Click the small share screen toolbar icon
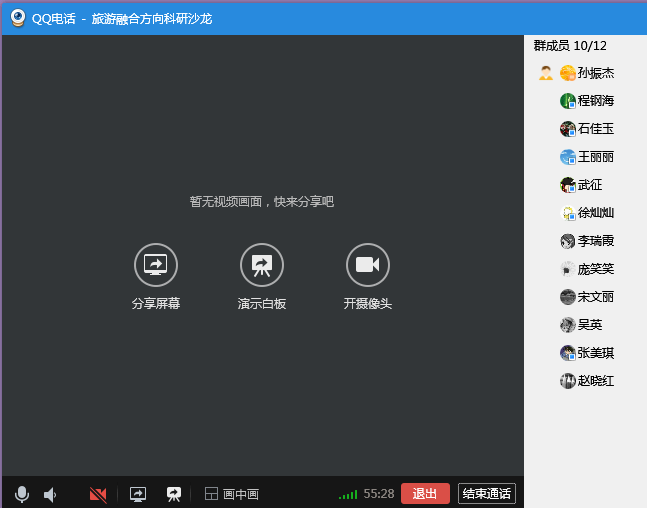The height and width of the screenshot is (508, 647). pyautogui.click(x=138, y=494)
